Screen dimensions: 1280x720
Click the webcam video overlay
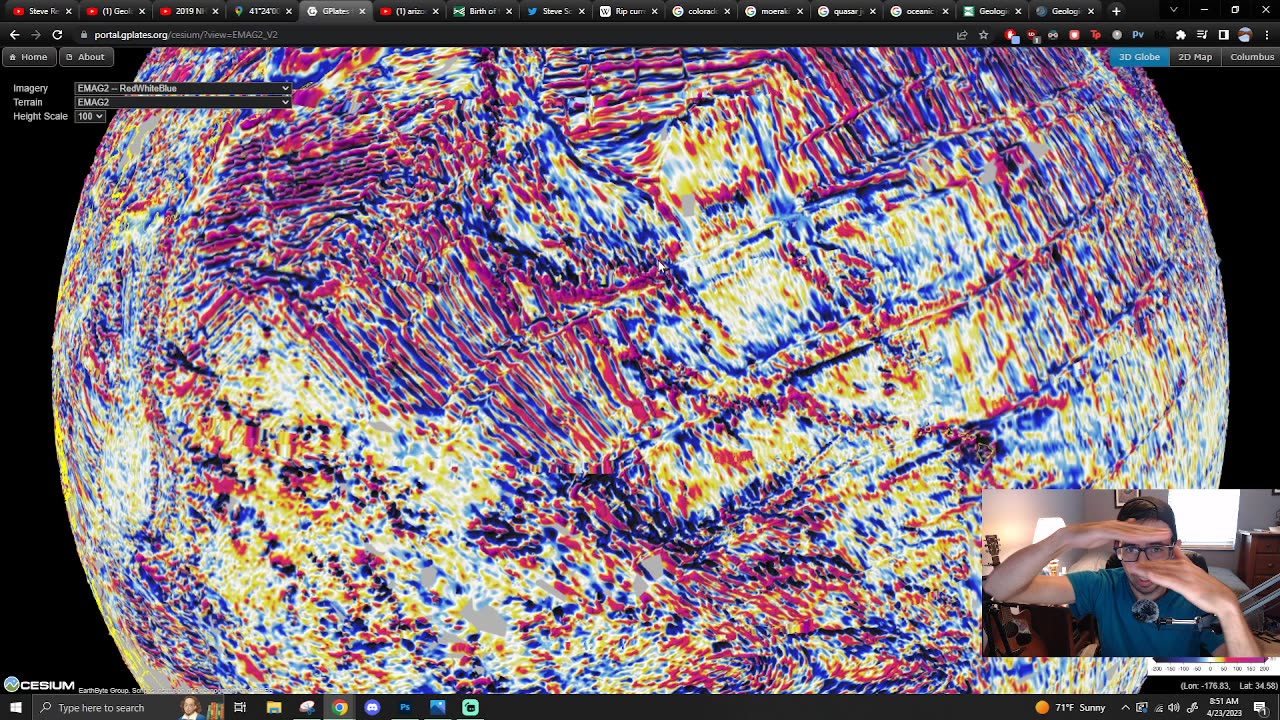click(1130, 573)
